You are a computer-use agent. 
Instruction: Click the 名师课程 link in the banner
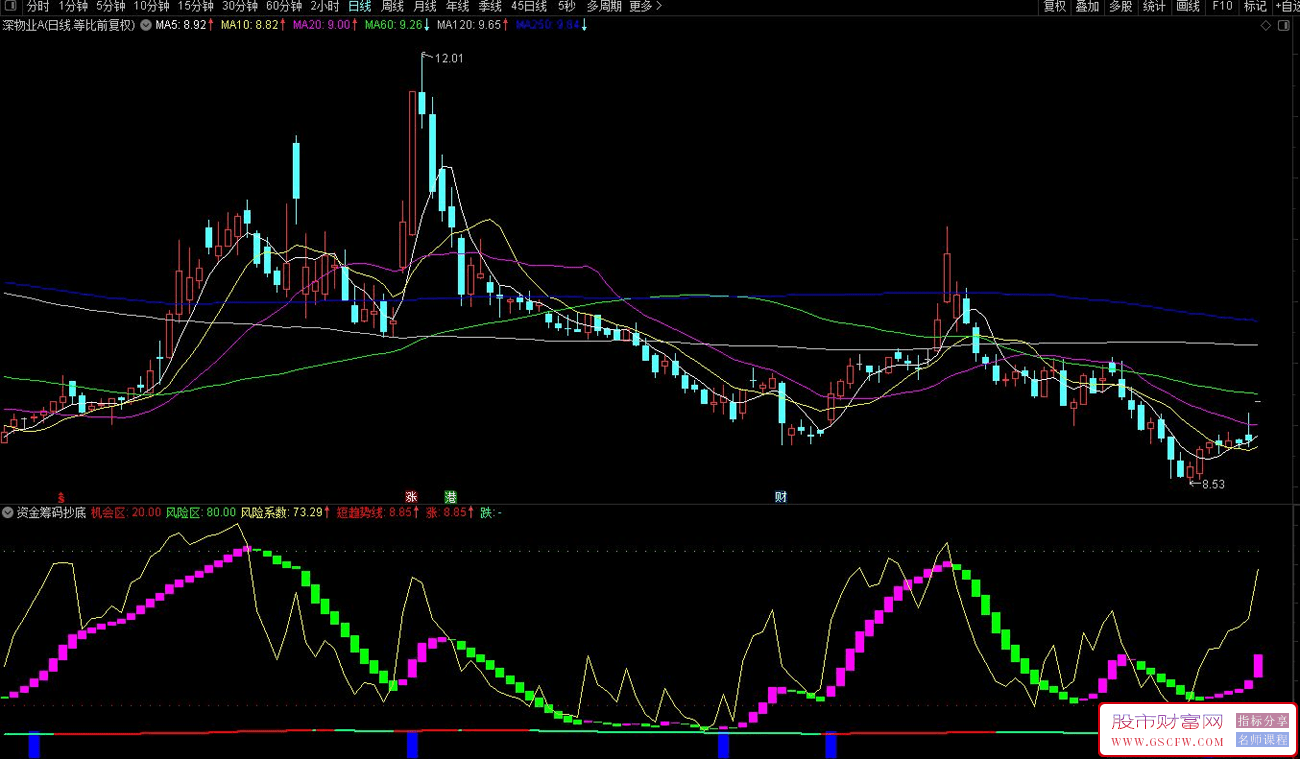tap(1263, 740)
